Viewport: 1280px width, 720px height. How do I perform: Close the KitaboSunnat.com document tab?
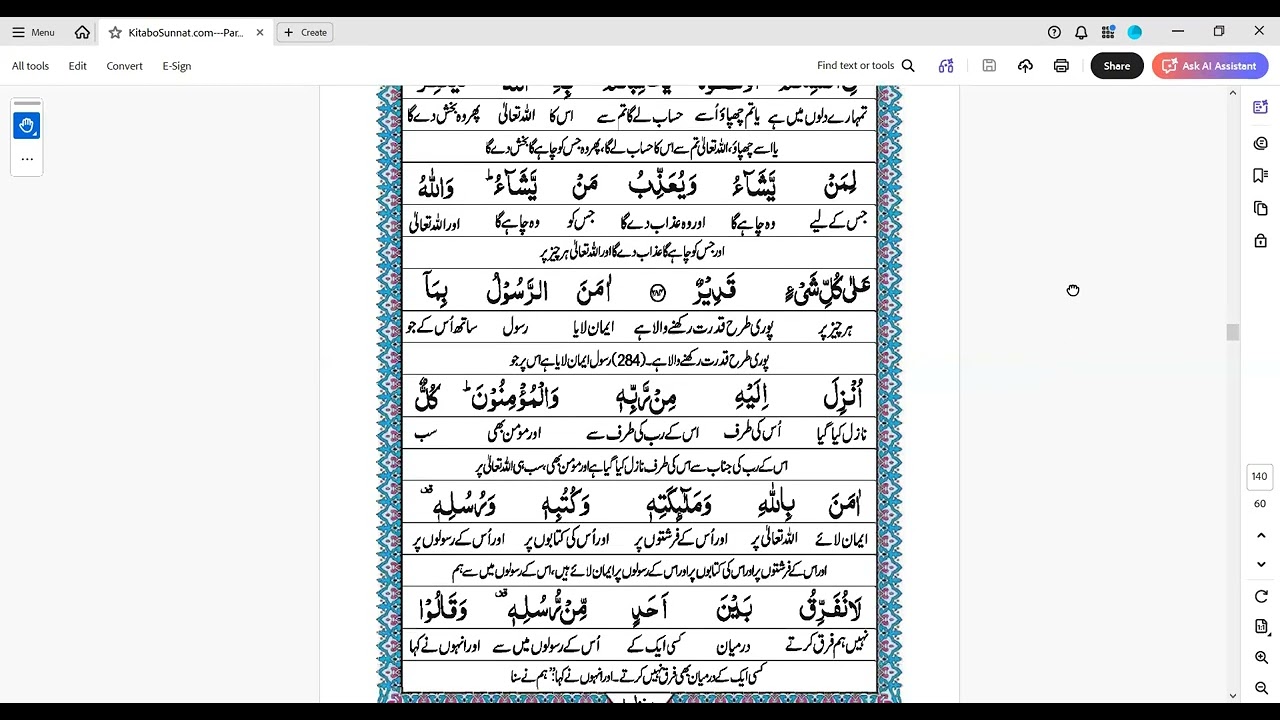point(260,32)
